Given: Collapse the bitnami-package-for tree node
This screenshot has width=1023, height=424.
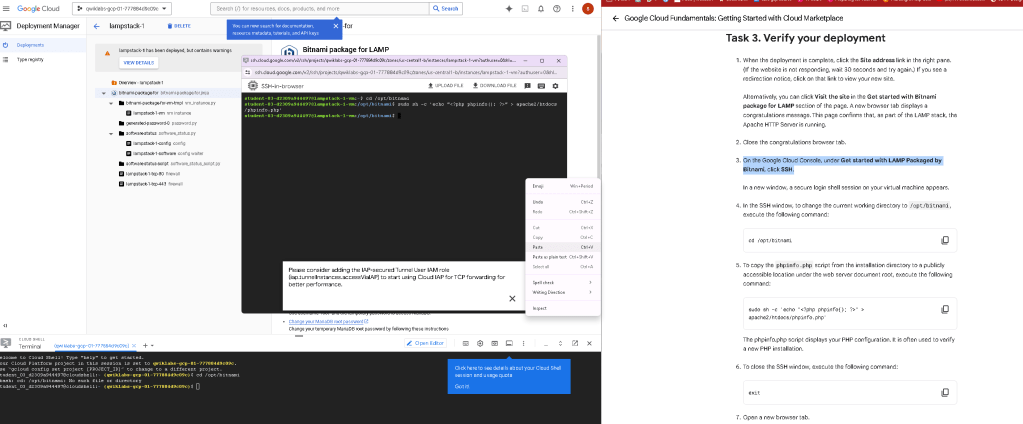Looking at the screenshot, I should 104,93.
